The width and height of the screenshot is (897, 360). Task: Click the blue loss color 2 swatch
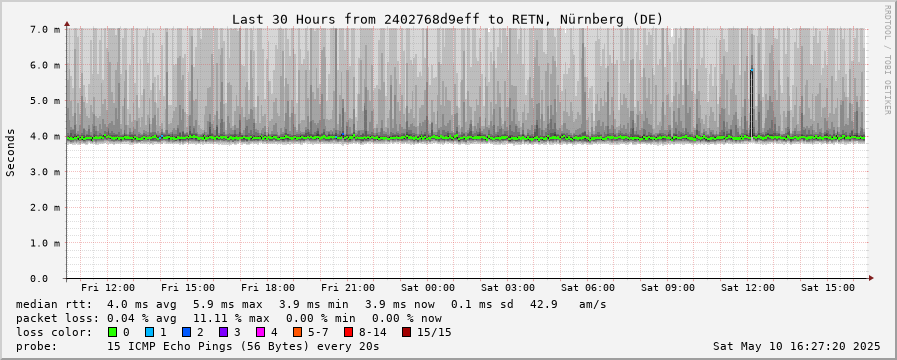186,332
